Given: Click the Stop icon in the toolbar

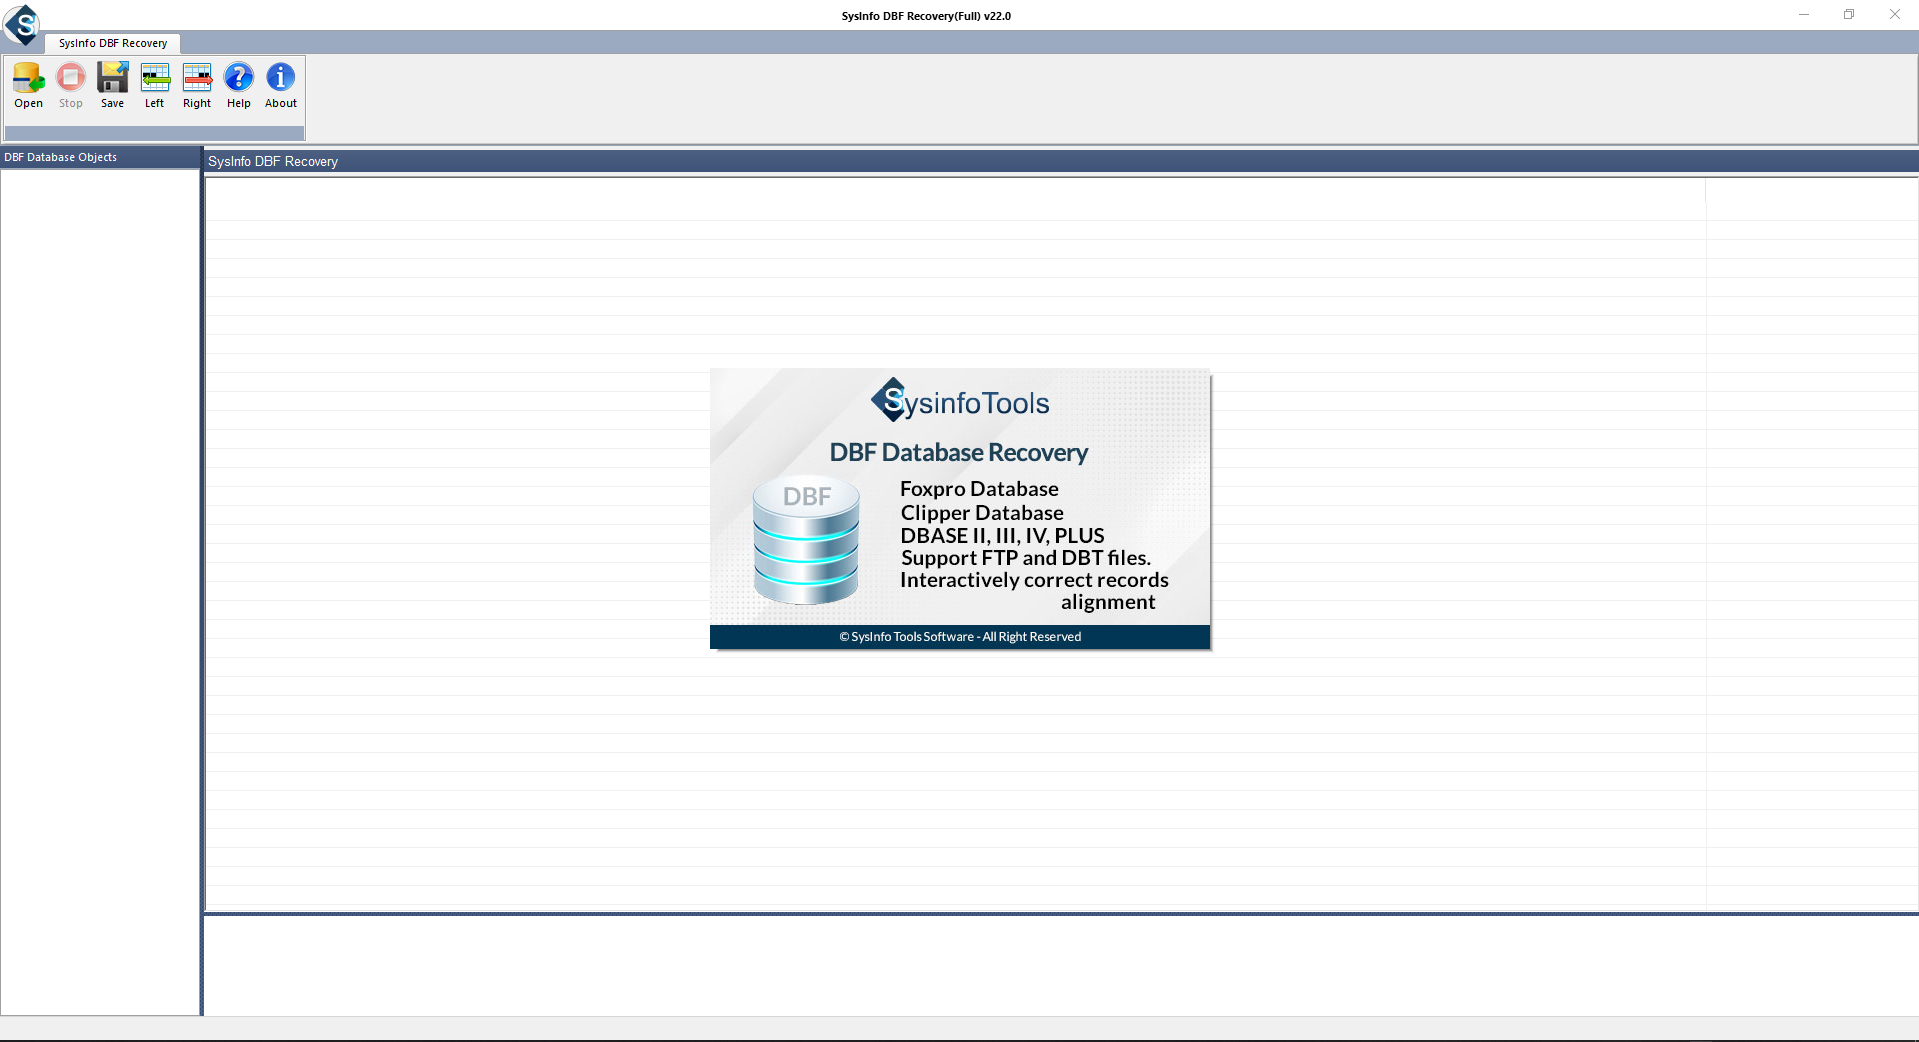Looking at the screenshot, I should [x=71, y=85].
